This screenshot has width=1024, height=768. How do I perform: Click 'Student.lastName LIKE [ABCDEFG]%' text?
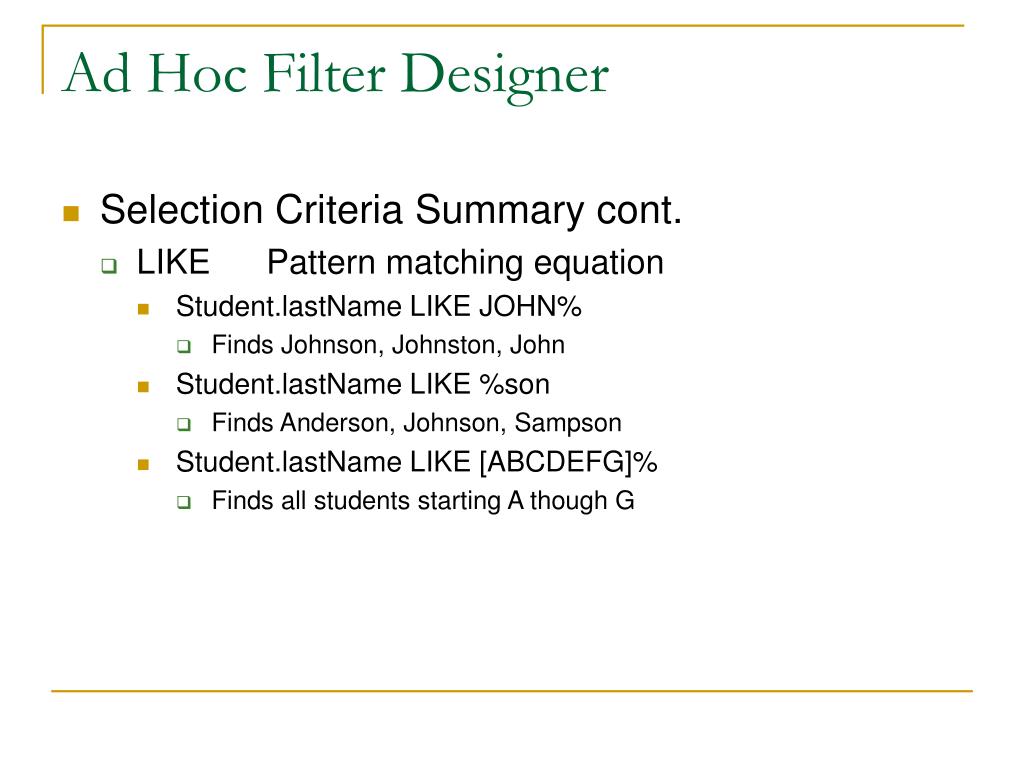click(x=417, y=462)
